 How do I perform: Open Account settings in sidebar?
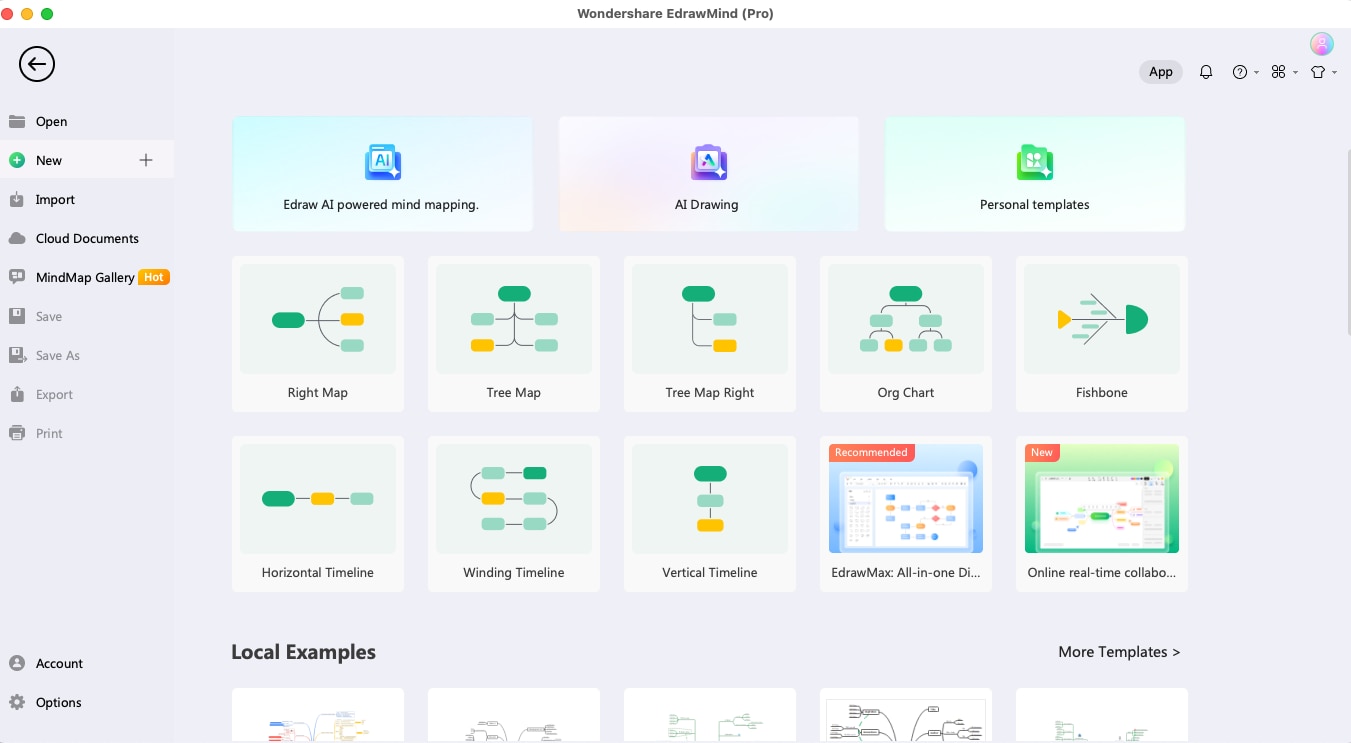coord(87,664)
